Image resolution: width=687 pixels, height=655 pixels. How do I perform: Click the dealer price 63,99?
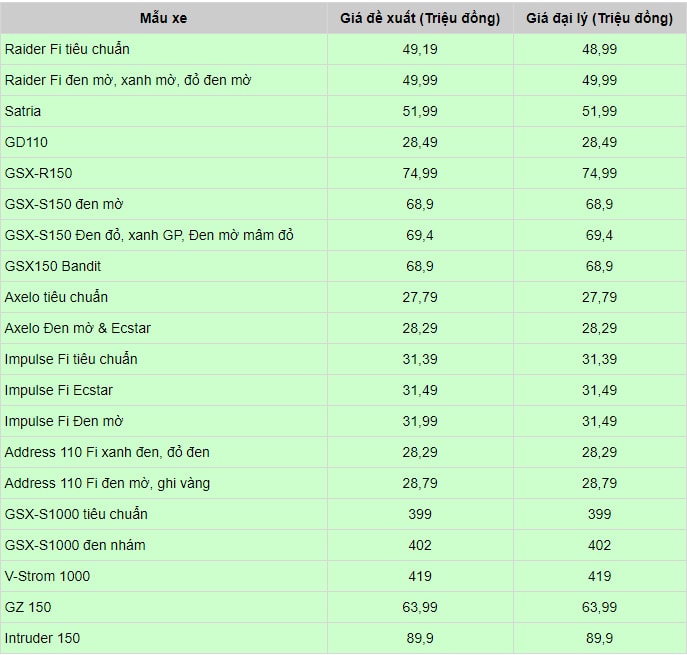(x=599, y=607)
